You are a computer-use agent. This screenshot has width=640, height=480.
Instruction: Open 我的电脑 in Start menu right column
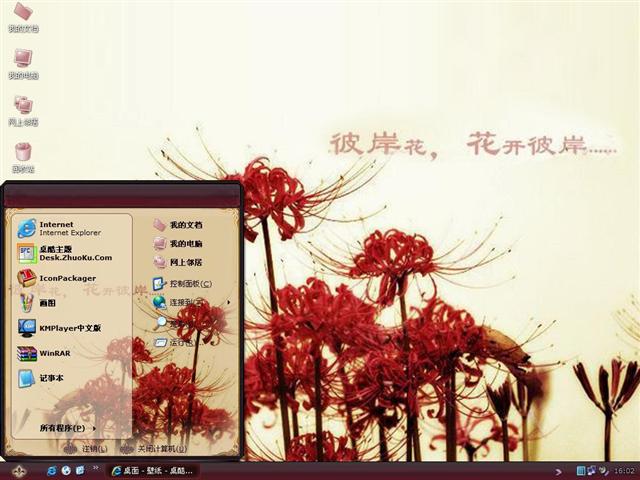pos(178,244)
